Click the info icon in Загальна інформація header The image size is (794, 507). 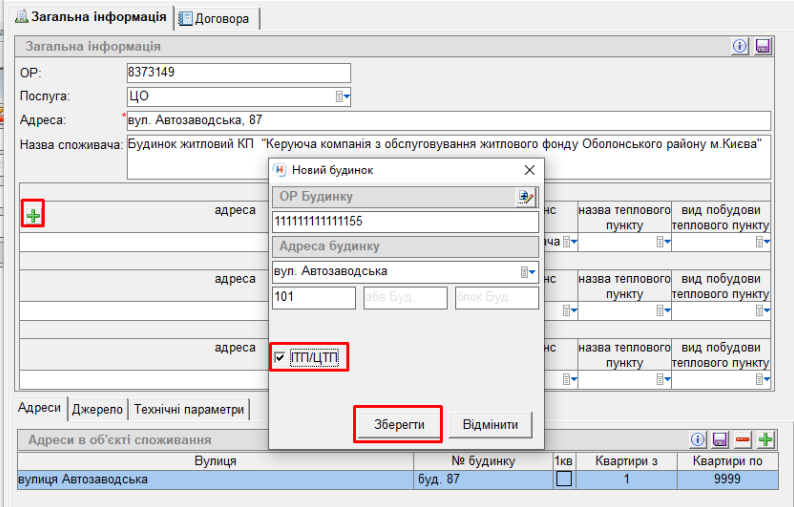click(740, 47)
